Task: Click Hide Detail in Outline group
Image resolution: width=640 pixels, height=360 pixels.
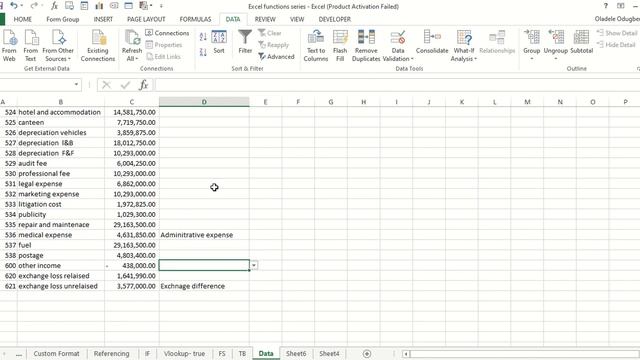Action: pos(616,45)
